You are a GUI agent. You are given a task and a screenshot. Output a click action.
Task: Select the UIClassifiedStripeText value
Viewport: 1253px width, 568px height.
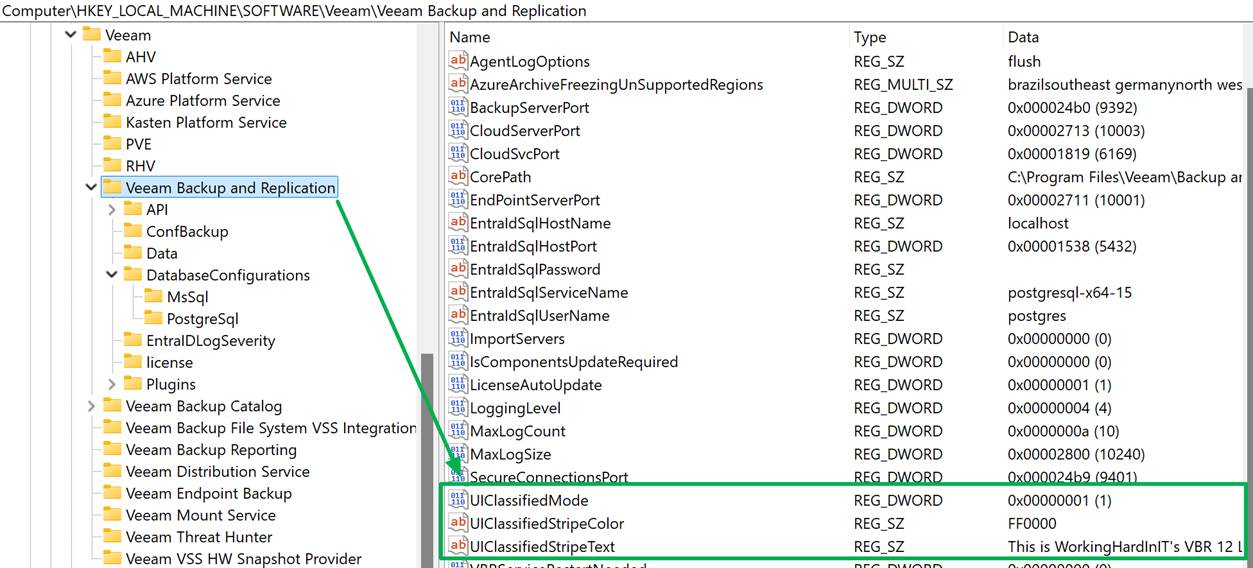[542, 547]
